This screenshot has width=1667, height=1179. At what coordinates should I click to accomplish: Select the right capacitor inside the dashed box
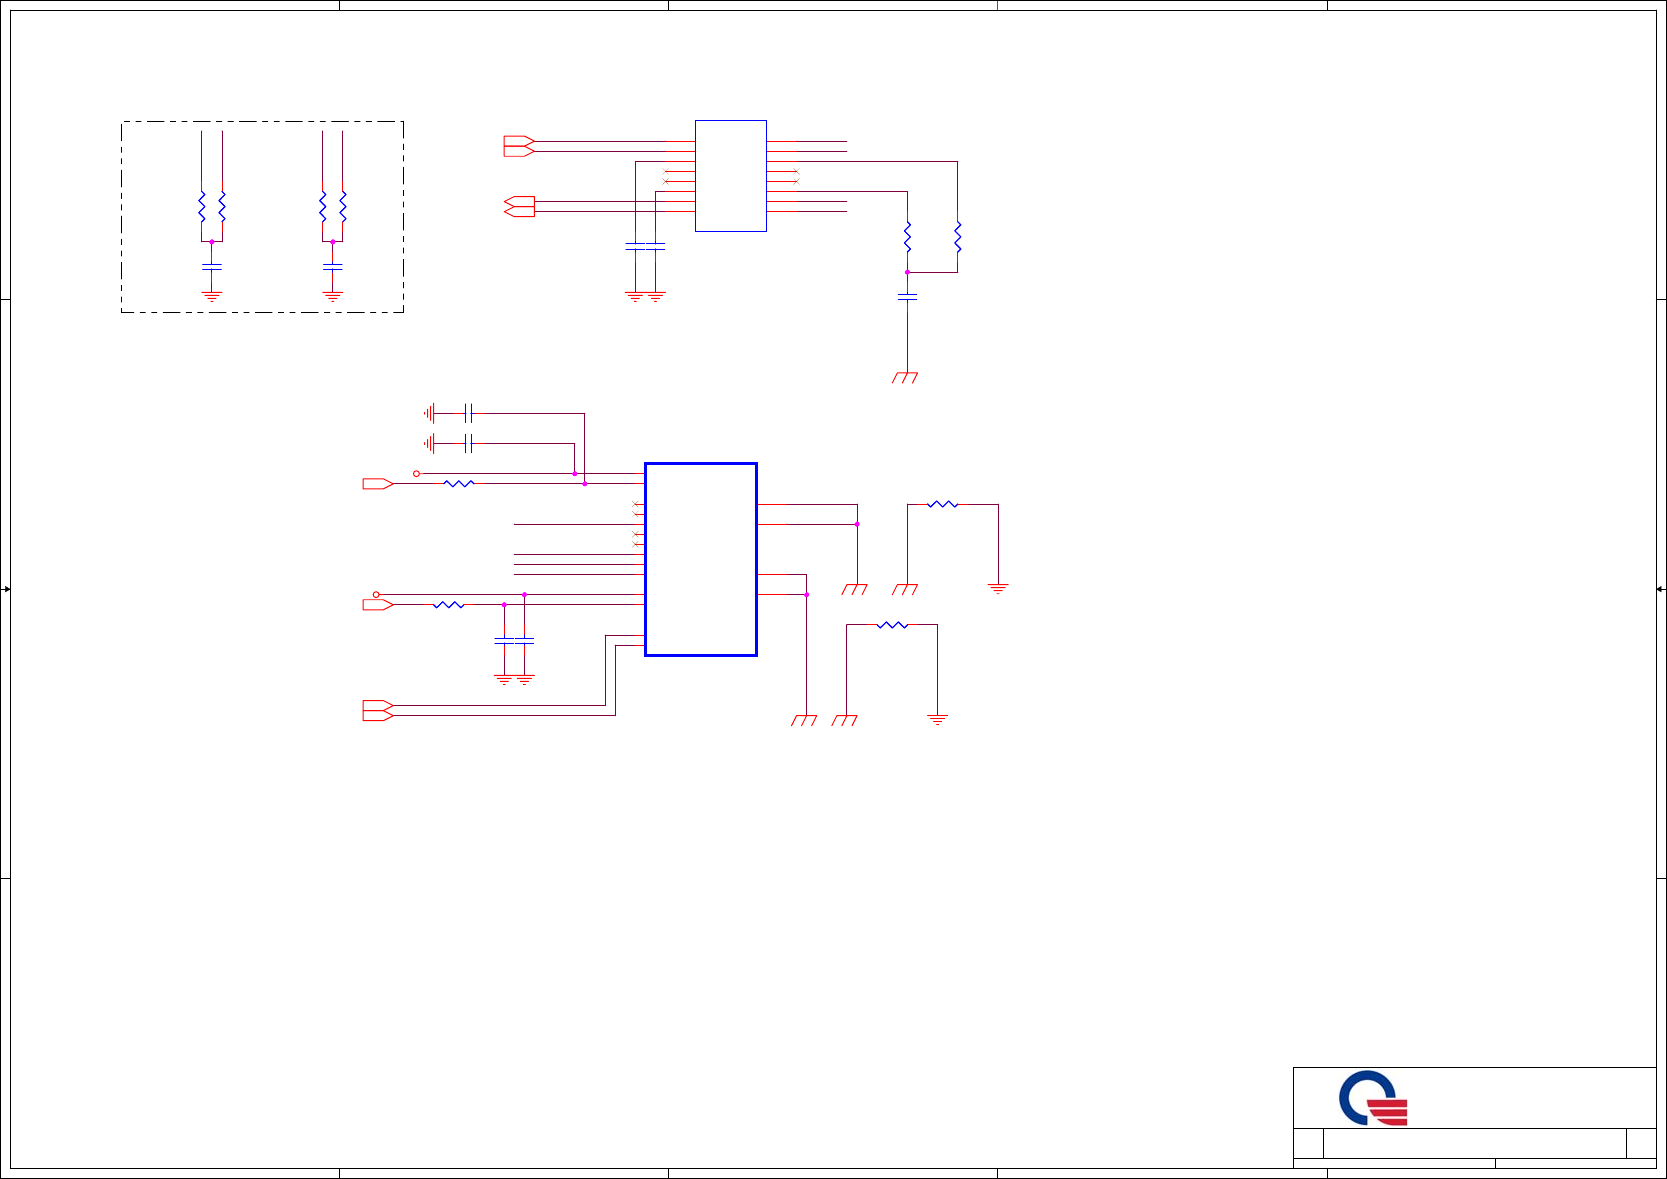[333, 266]
